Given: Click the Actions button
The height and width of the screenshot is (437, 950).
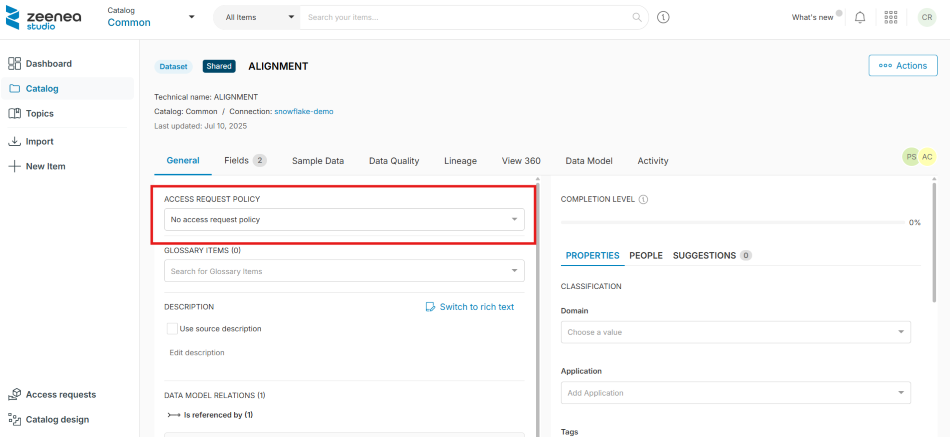Looking at the screenshot, I should (x=902, y=65).
